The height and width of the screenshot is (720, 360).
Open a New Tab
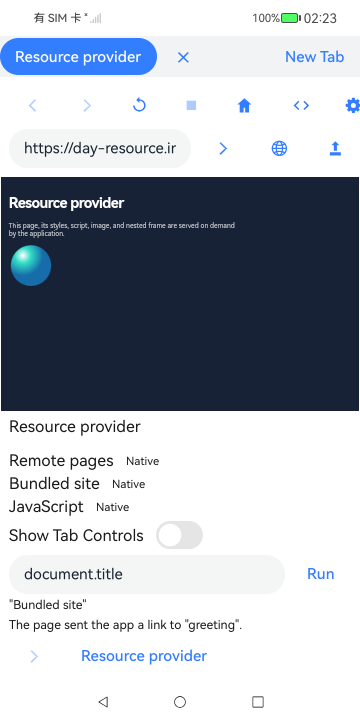[x=315, y=56]
